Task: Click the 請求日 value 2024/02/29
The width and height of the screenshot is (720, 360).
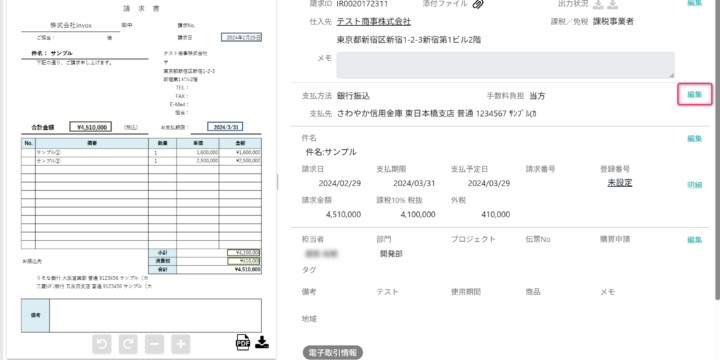Action: (x=340, y=183)
